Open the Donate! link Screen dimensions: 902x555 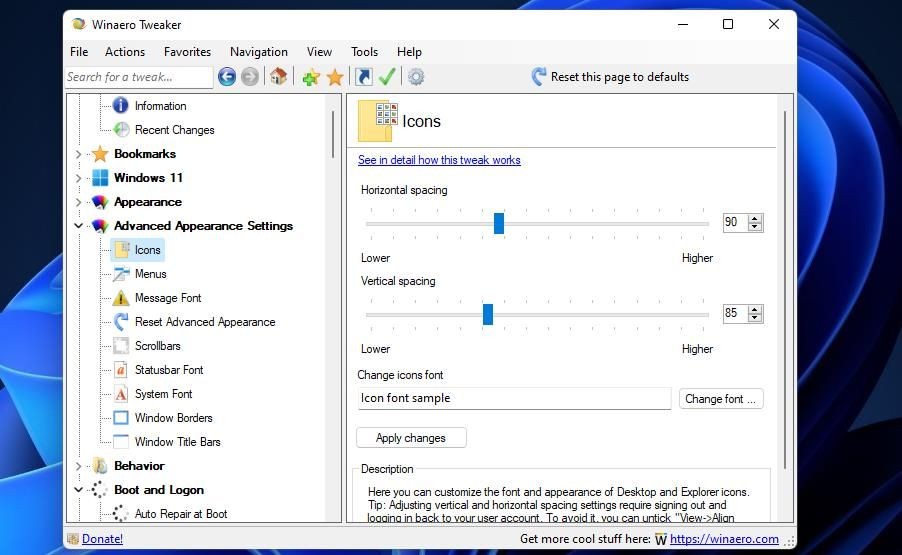coord(102,539)
